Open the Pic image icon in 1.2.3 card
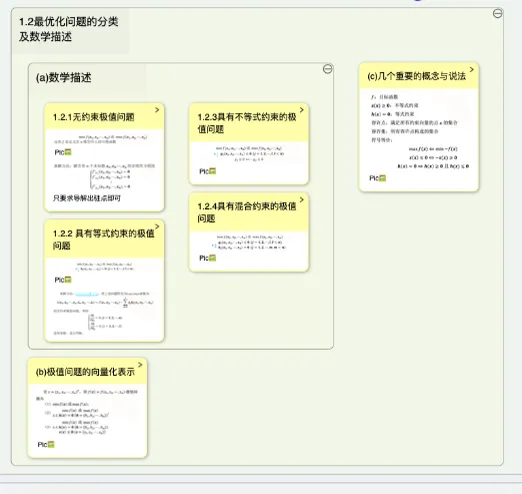Screen dimensions: 522x494 [x=212, y=171]
